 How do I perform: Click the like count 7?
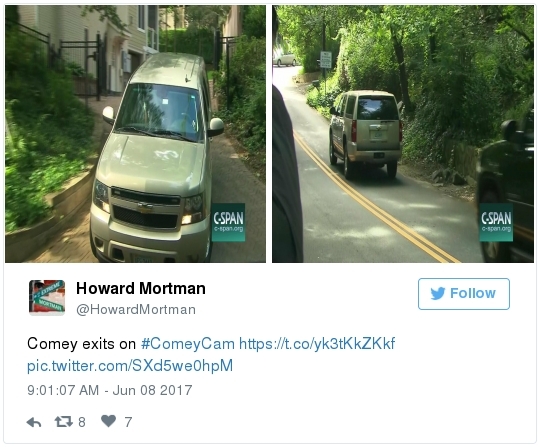click(128, 422)
